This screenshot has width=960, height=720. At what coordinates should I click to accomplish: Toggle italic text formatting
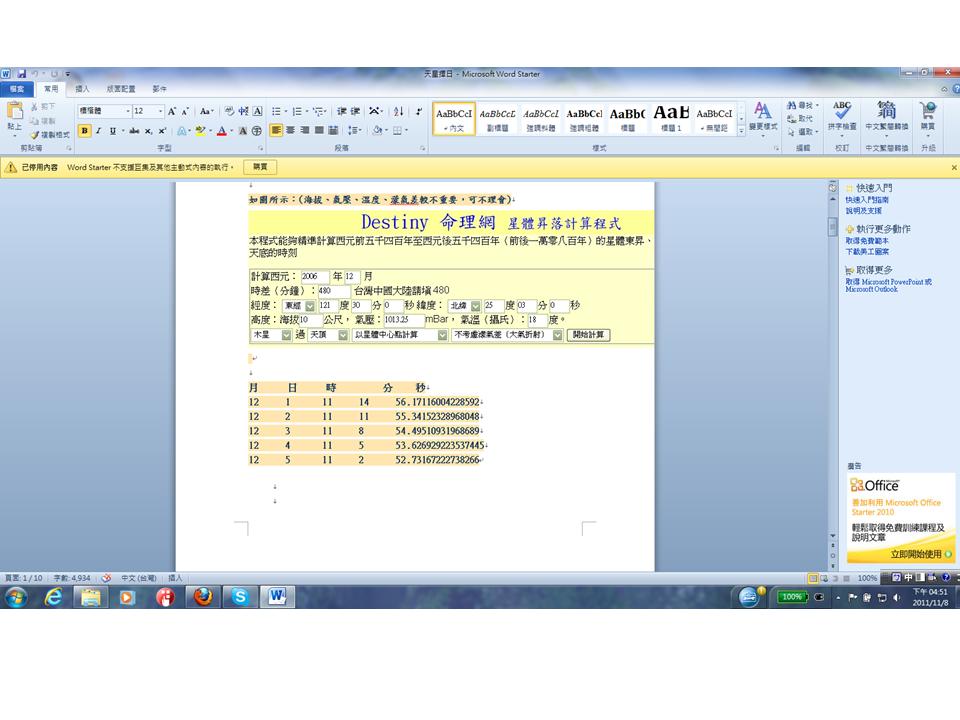click(x=98, y=130)
